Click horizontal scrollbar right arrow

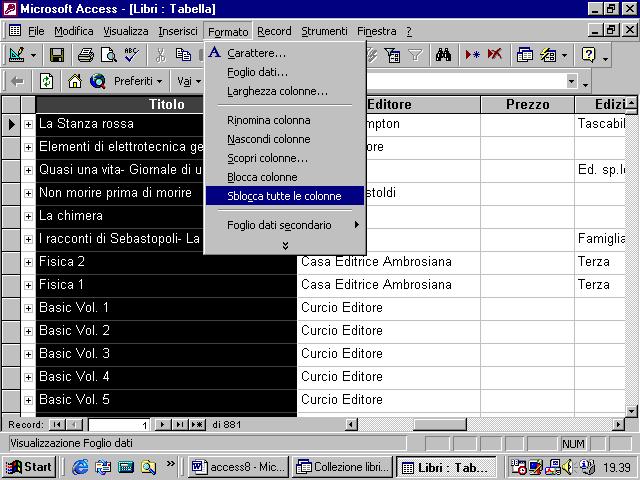(618, 424)
